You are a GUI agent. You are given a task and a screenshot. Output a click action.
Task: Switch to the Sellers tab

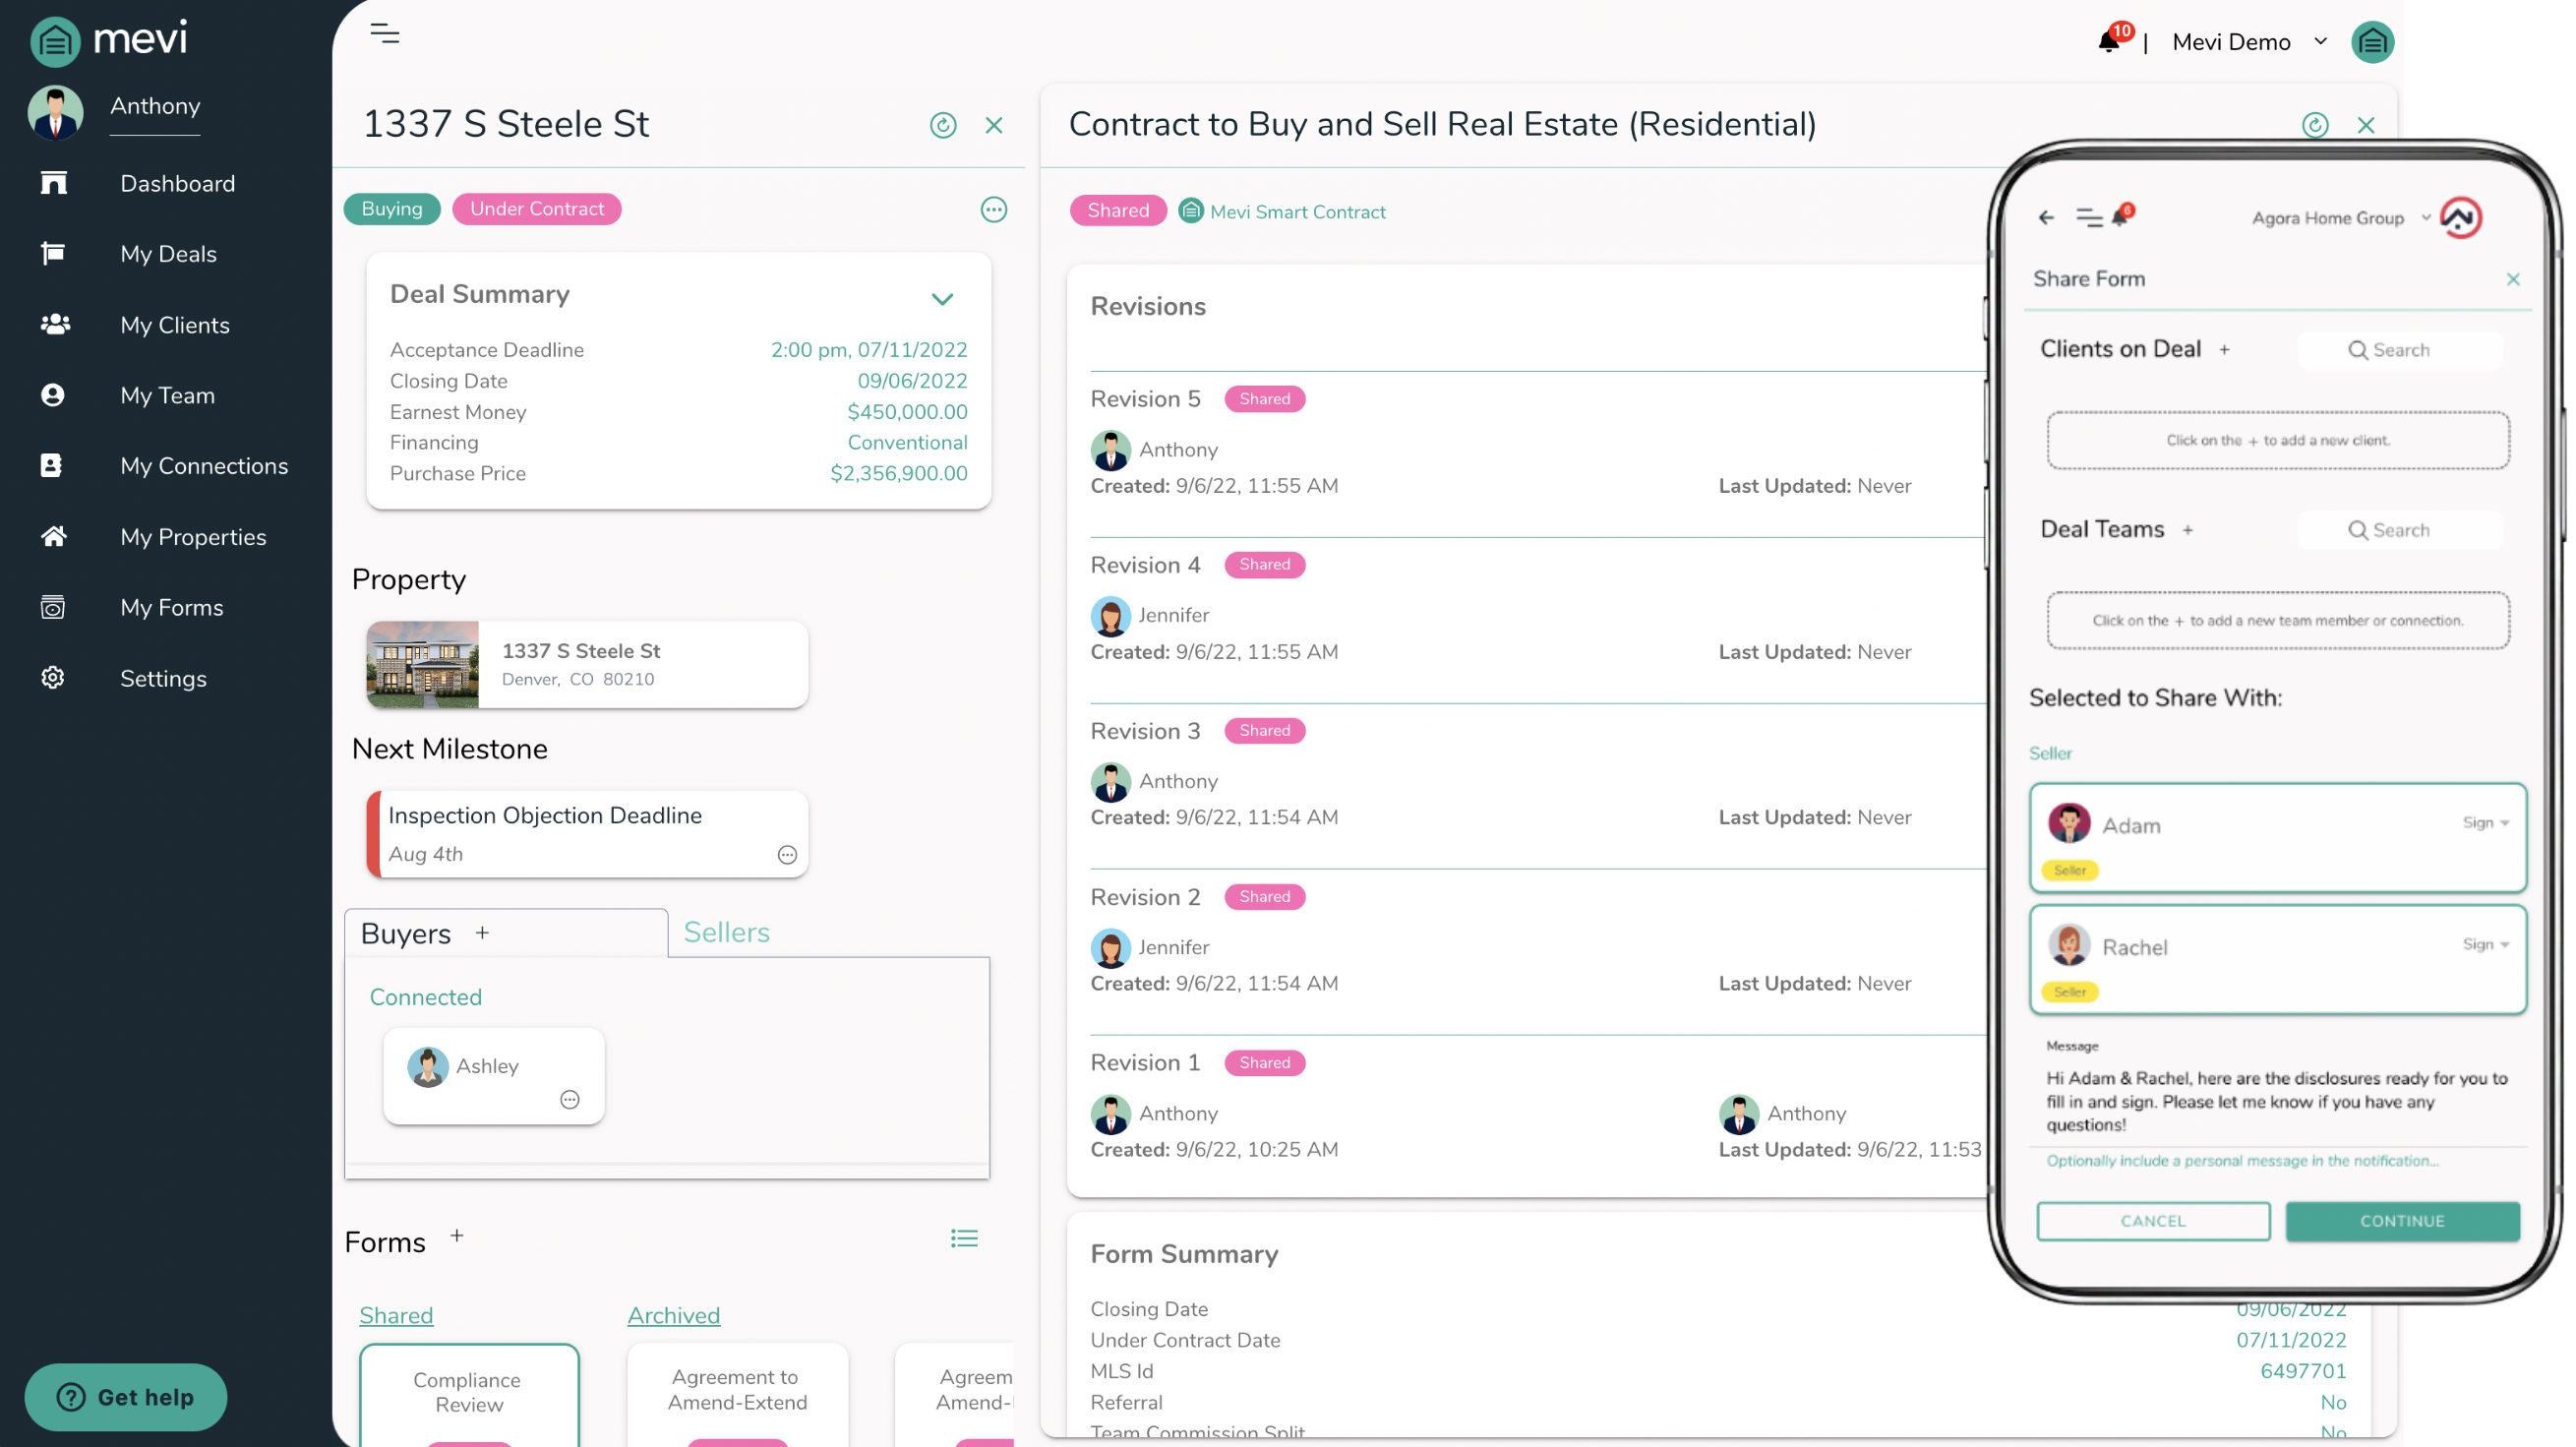(726, 933)
